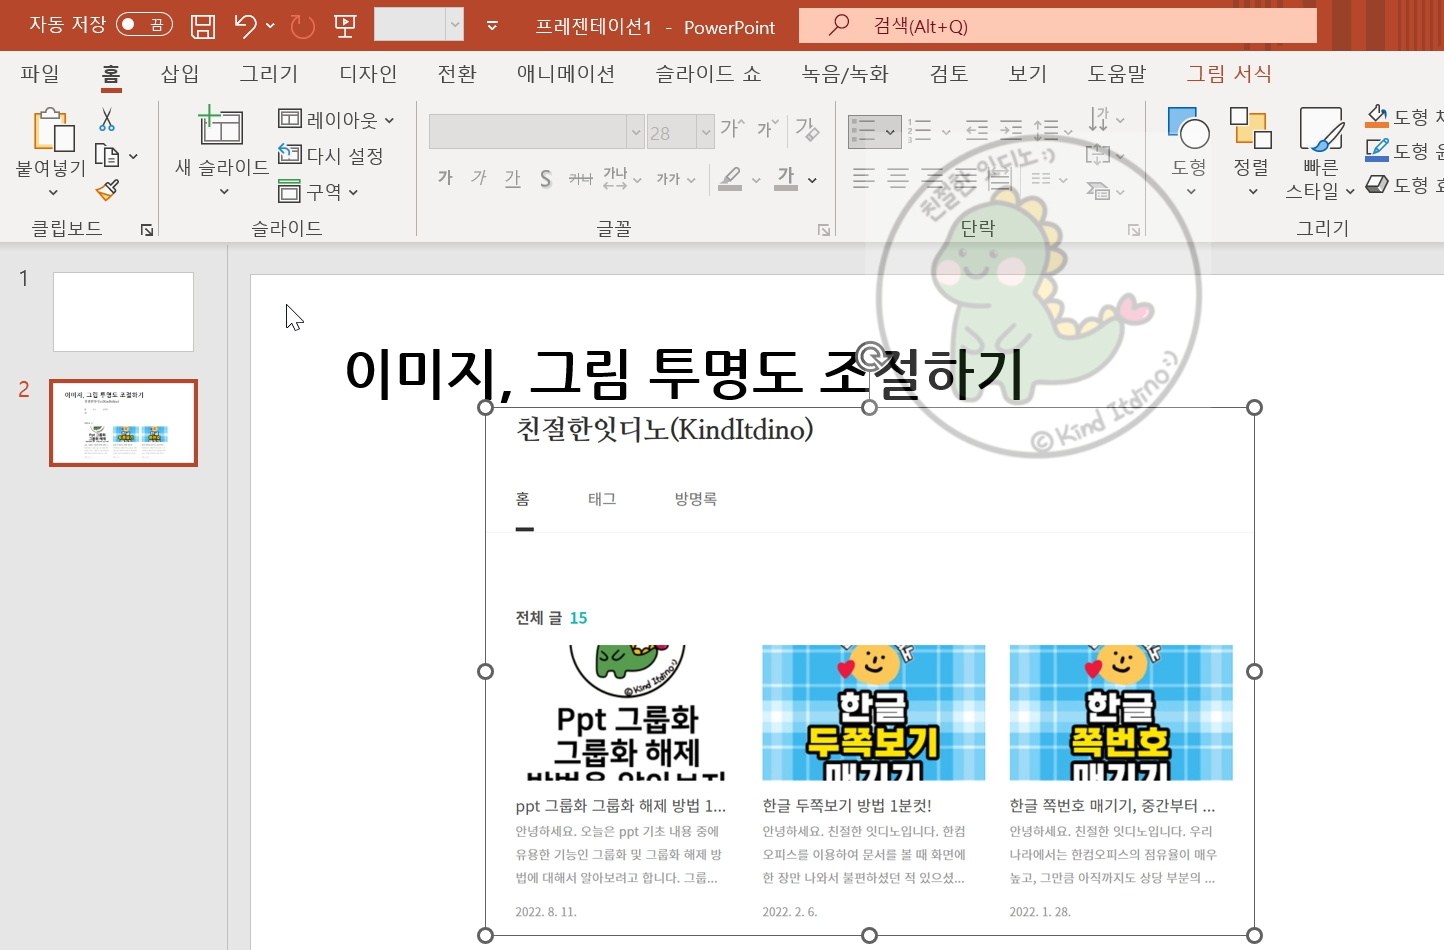Undo the last action
This screenshot has width=1444, height=950.
pos(245,26)
